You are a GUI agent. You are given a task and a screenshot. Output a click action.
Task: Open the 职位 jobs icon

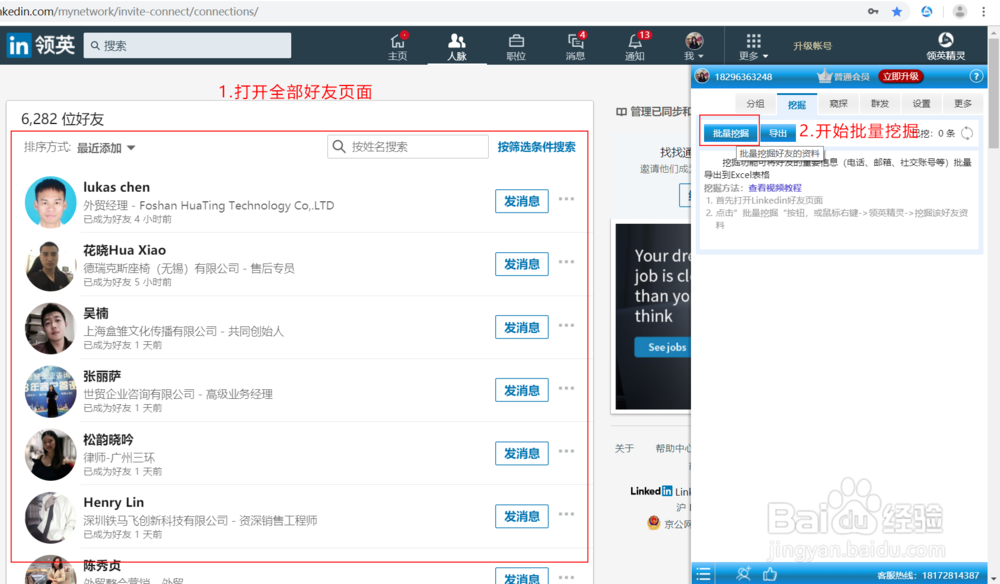pos(516,47)
